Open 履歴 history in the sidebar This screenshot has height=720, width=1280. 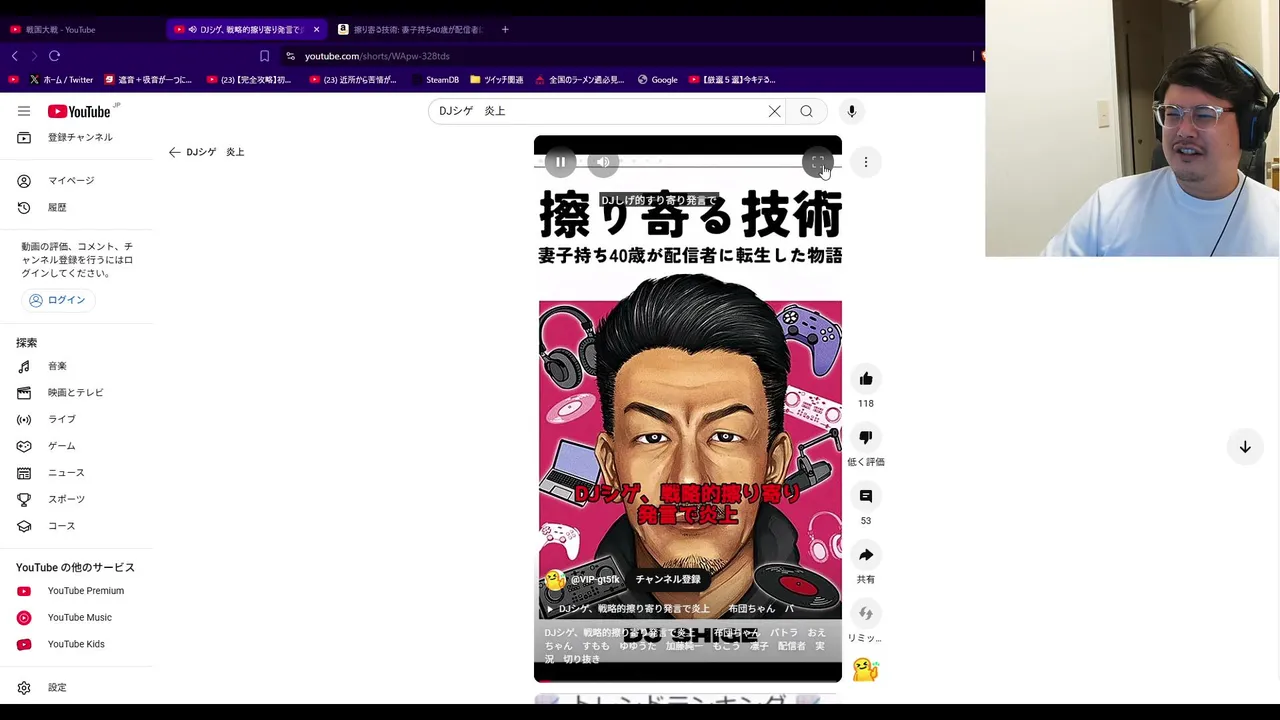click(76, 207)
